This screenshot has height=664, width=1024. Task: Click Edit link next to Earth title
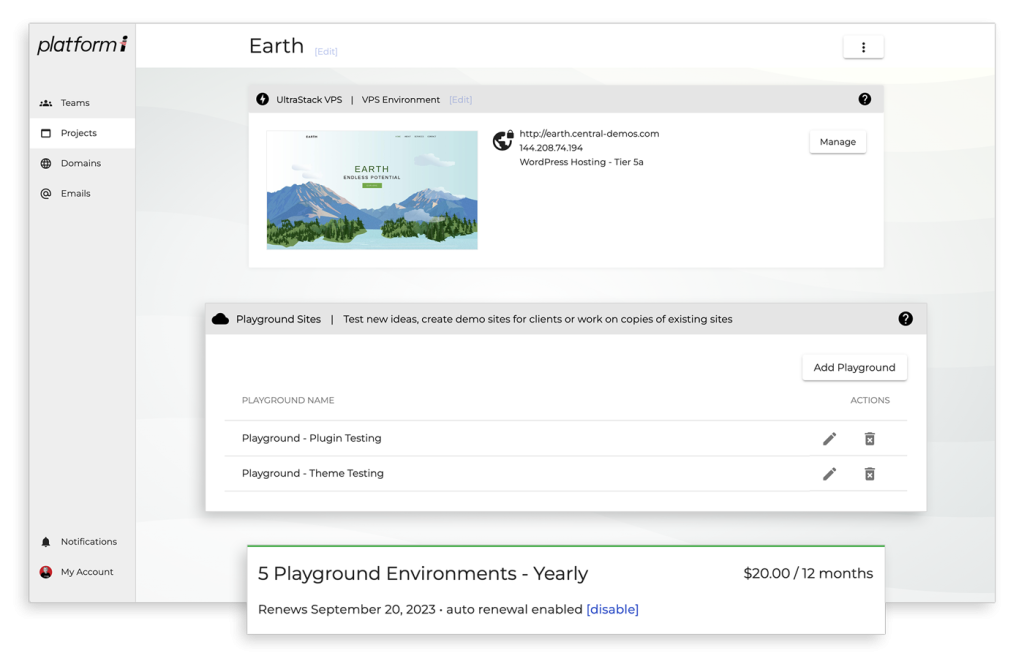[x=326, y=51]
